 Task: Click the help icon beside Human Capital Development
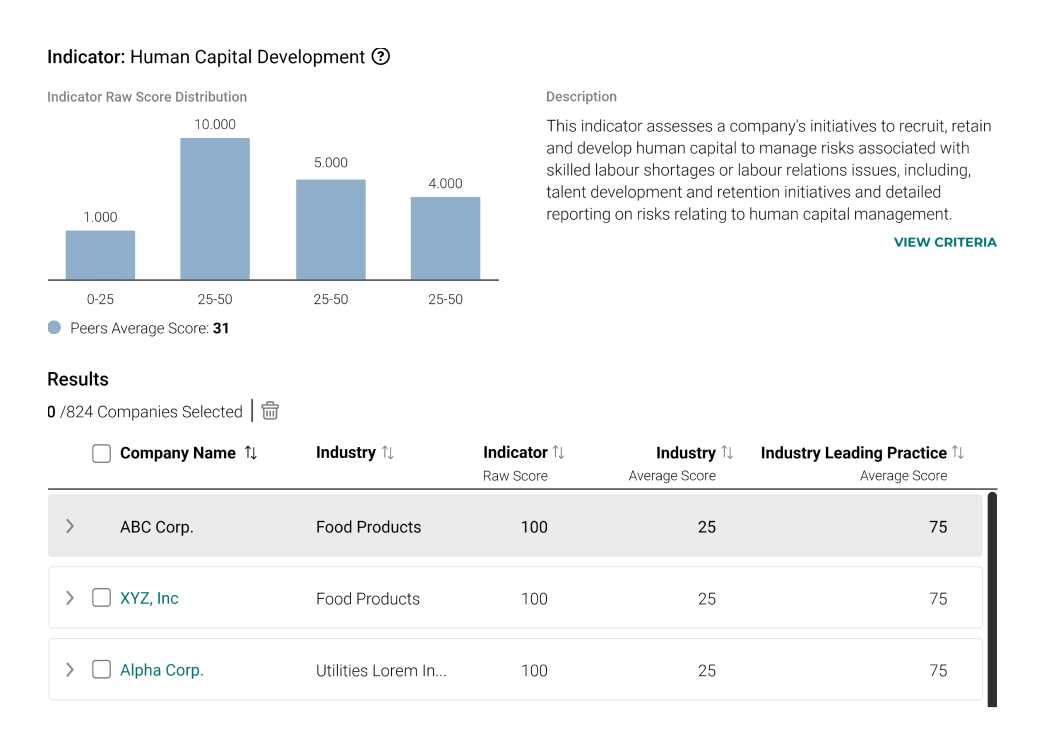(380, 57)
